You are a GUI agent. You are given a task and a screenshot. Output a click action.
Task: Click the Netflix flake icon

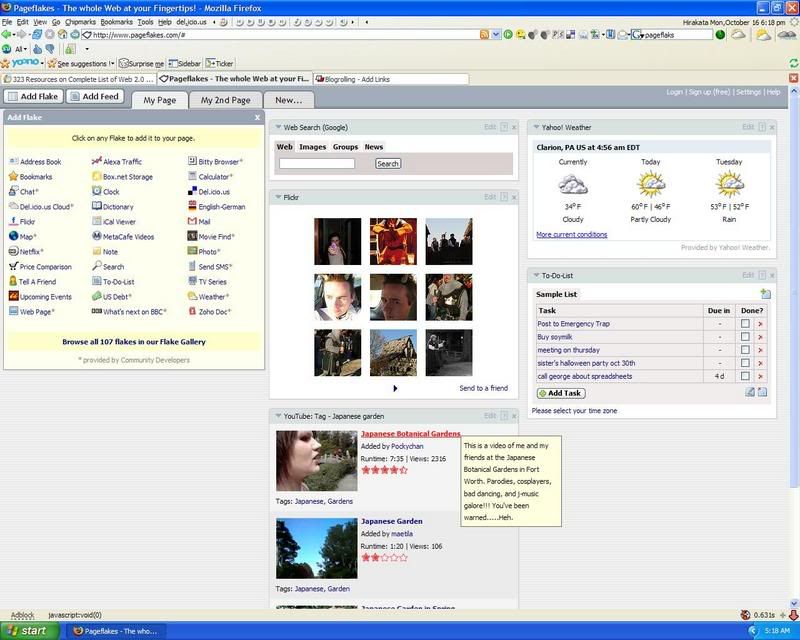pyautogui.click(x=13, y=252)
